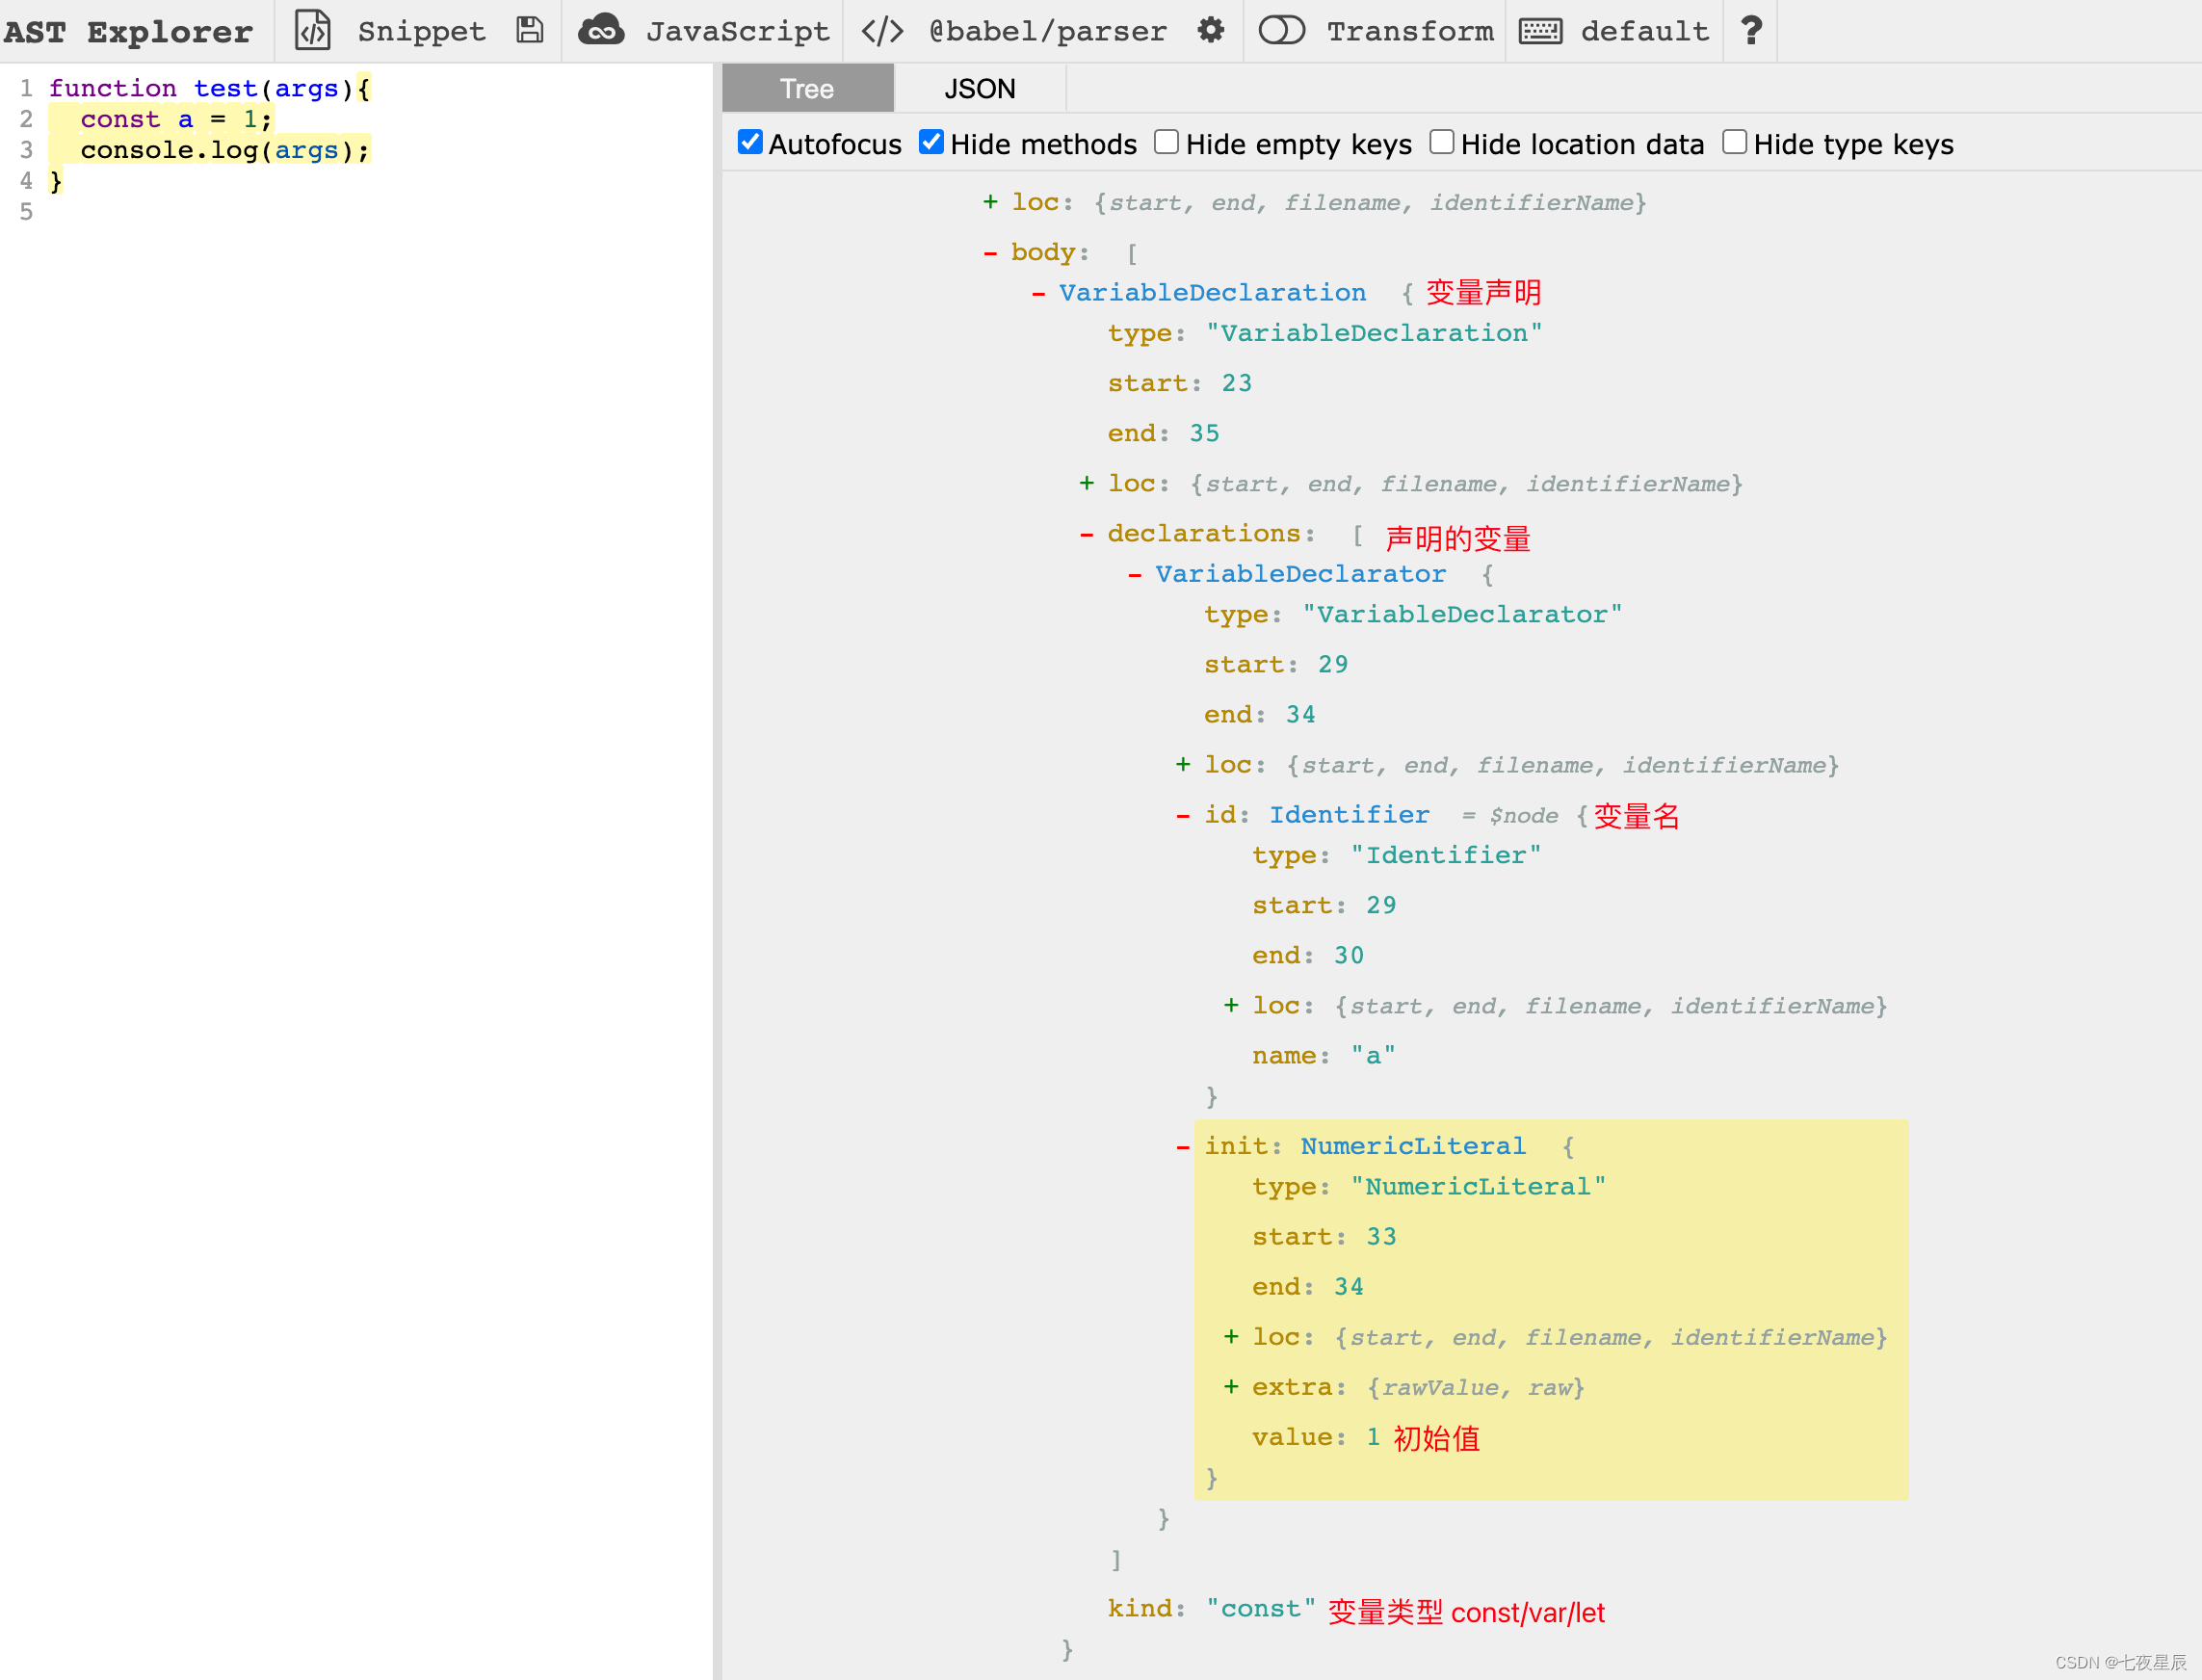Check Hide type keys checkbox

point(1733,142)
